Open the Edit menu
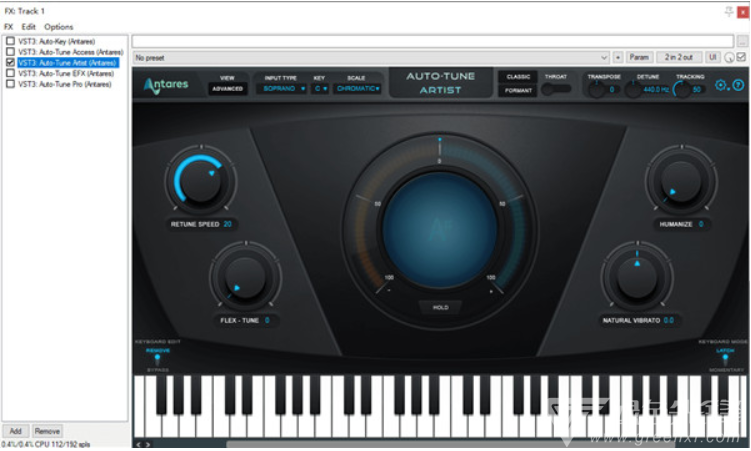This screenshot has height=451, width=751. pyautogui.click(x=28, y=27)
